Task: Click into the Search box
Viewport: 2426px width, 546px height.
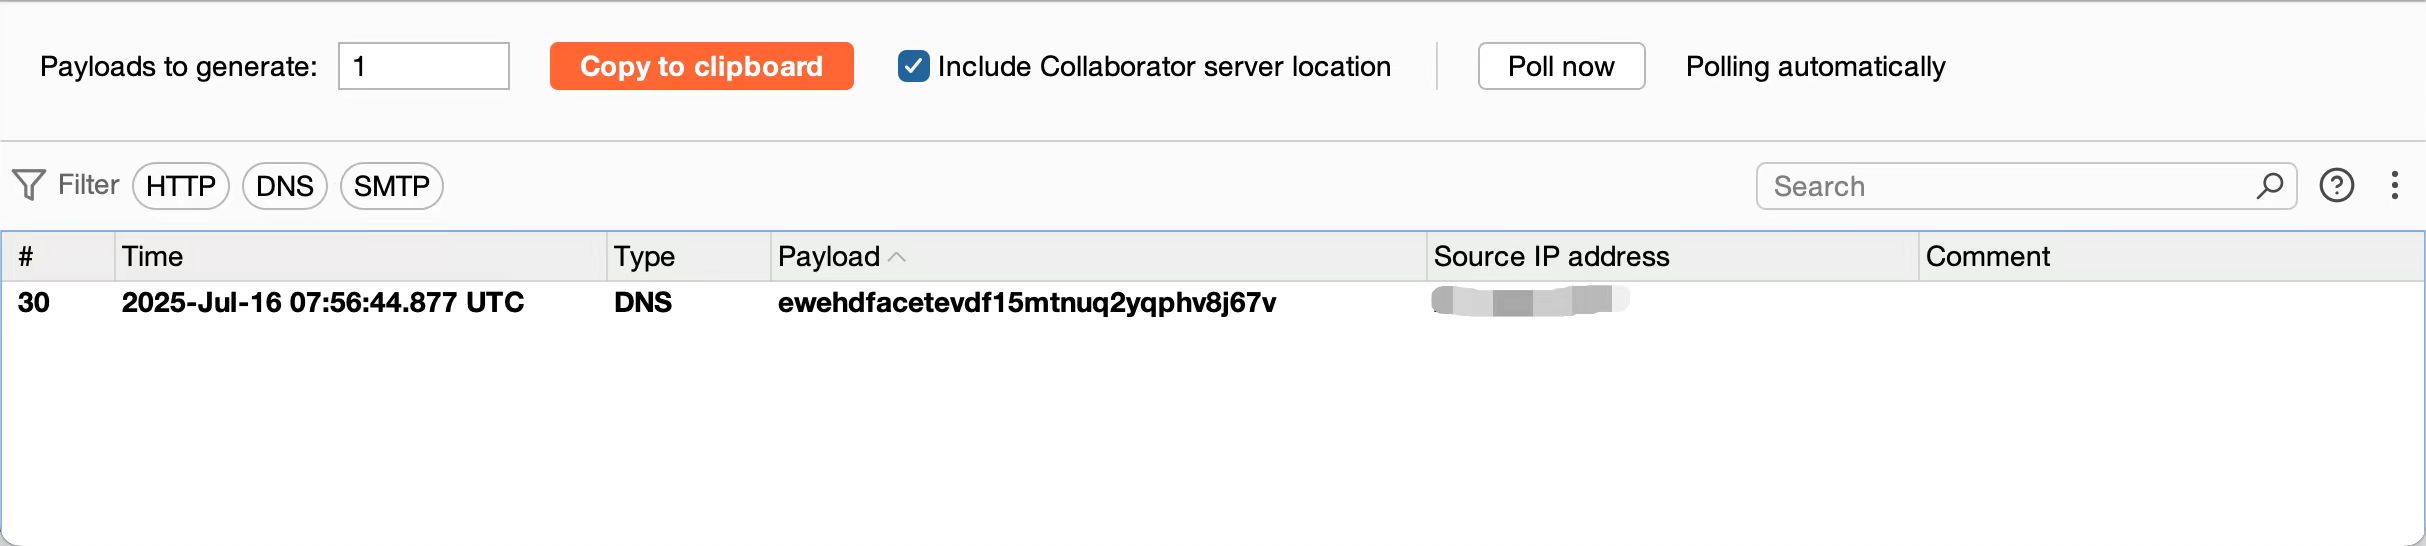Action: (2010, 186)
